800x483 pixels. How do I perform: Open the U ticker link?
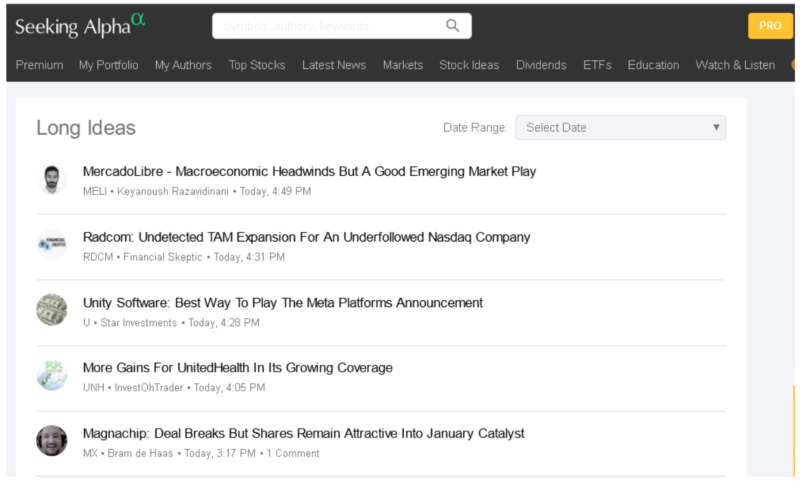(x=86, y=323)
